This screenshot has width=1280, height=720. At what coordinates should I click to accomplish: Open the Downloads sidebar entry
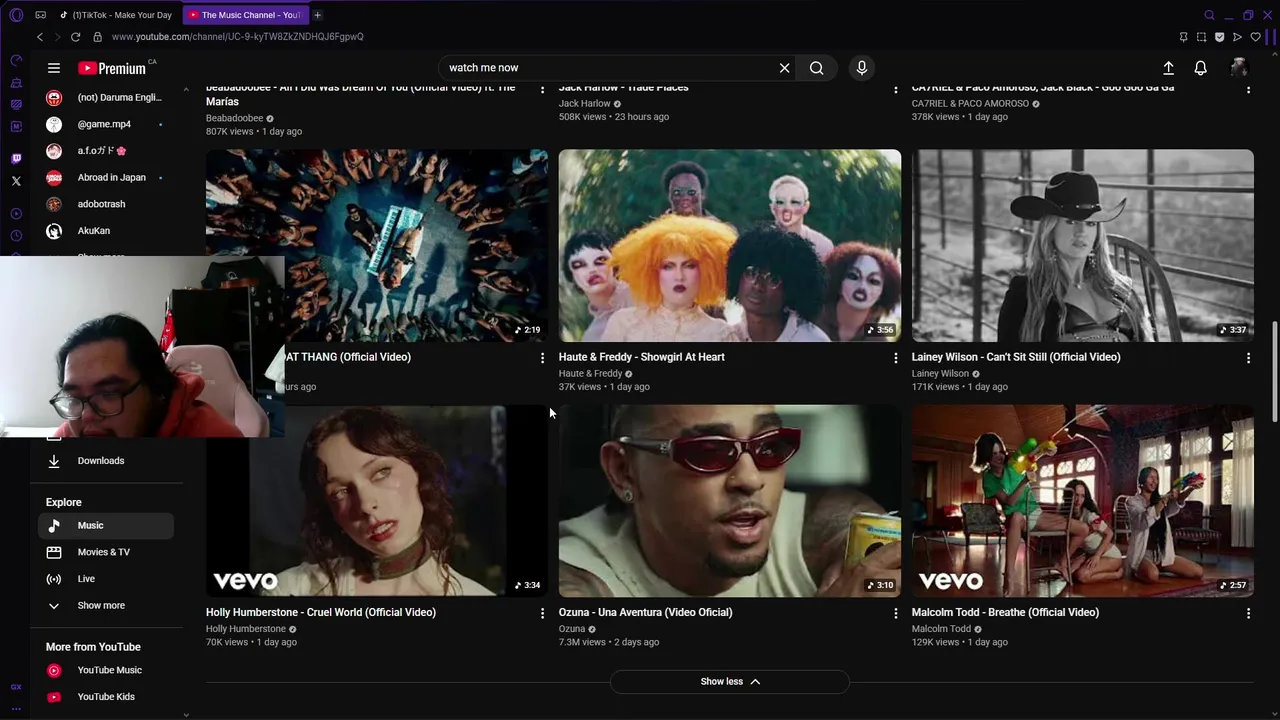coord(106,461)
